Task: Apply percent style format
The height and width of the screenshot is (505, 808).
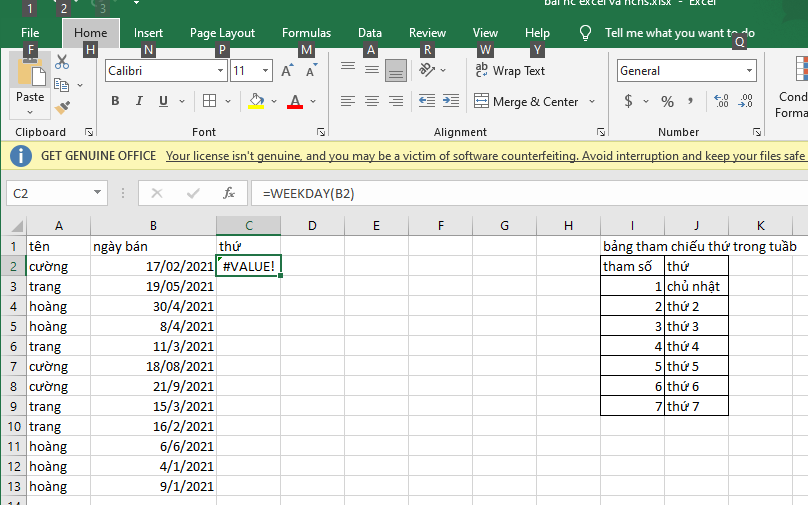Action: [x=667, y=102]
